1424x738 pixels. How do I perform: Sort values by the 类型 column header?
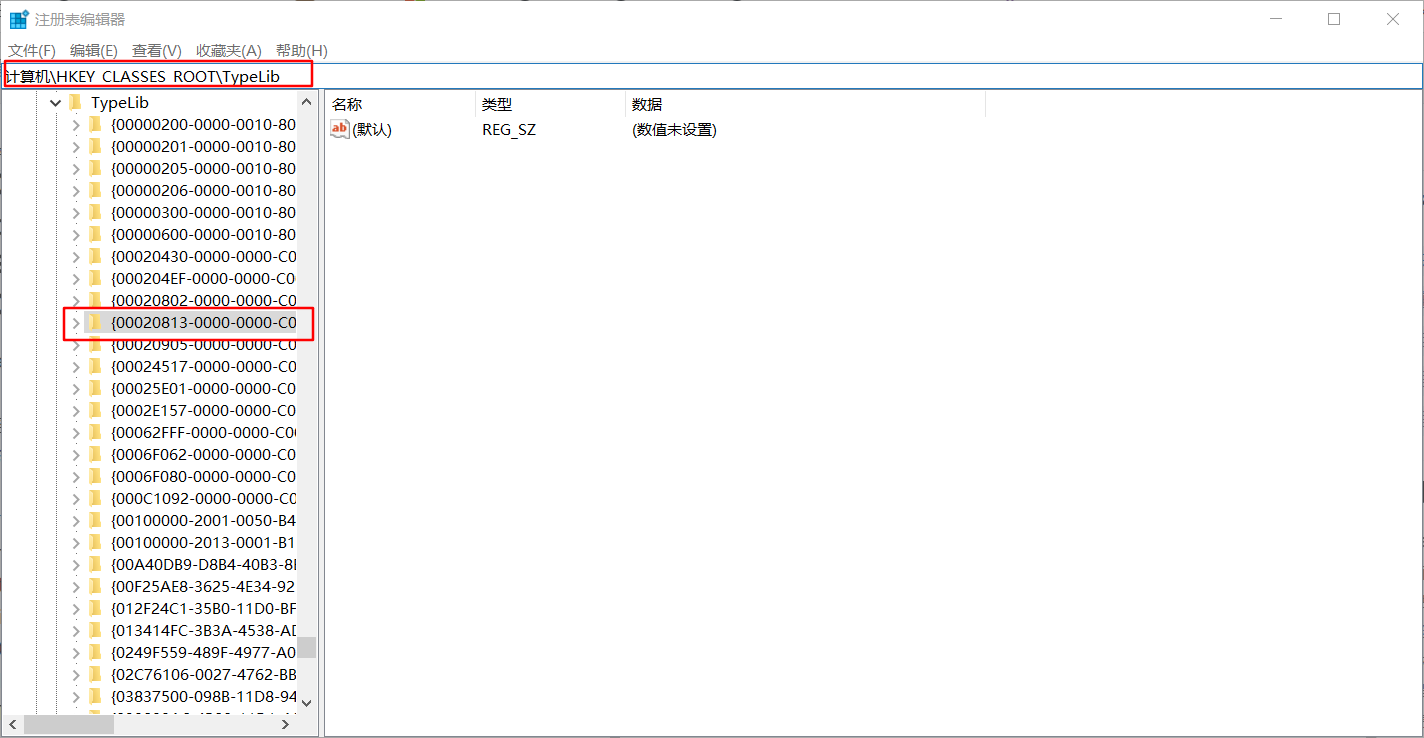[550, 104]
